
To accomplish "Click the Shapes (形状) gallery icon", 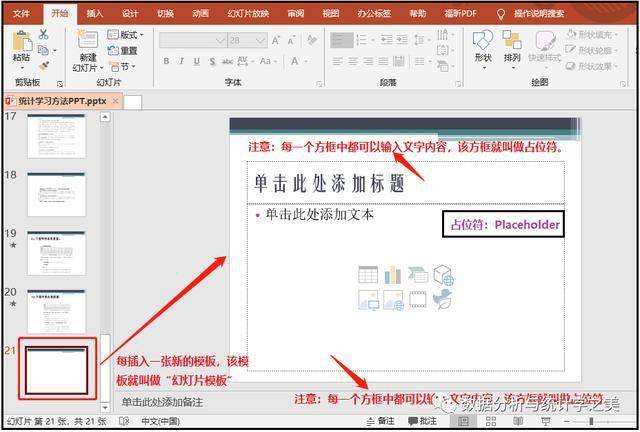I will pyautogui.click(x=483, y=40).
